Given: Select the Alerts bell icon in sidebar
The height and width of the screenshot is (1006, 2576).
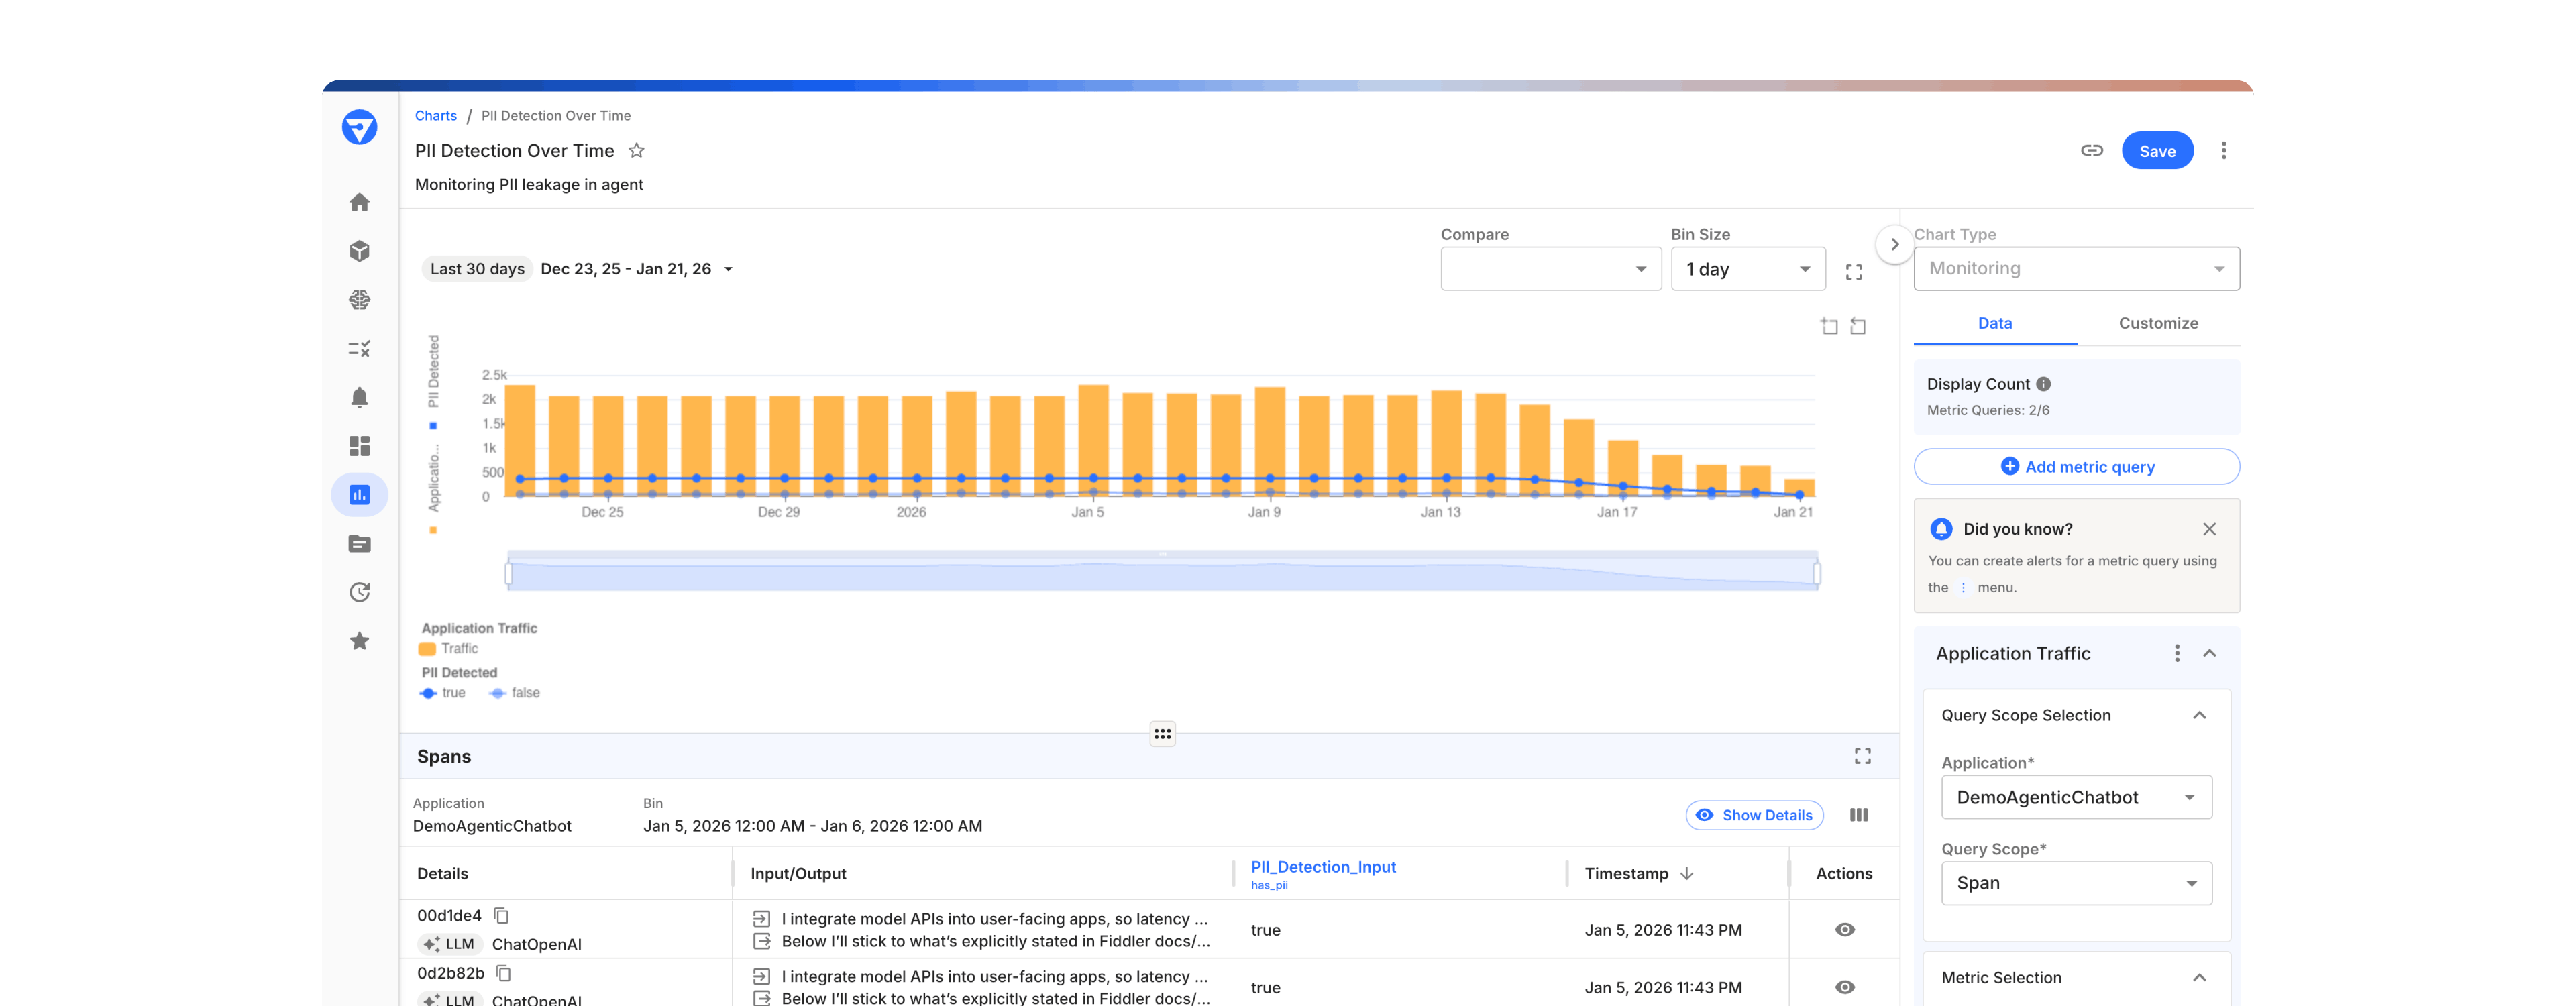Looking at the screenshot, I should [359, 396].
